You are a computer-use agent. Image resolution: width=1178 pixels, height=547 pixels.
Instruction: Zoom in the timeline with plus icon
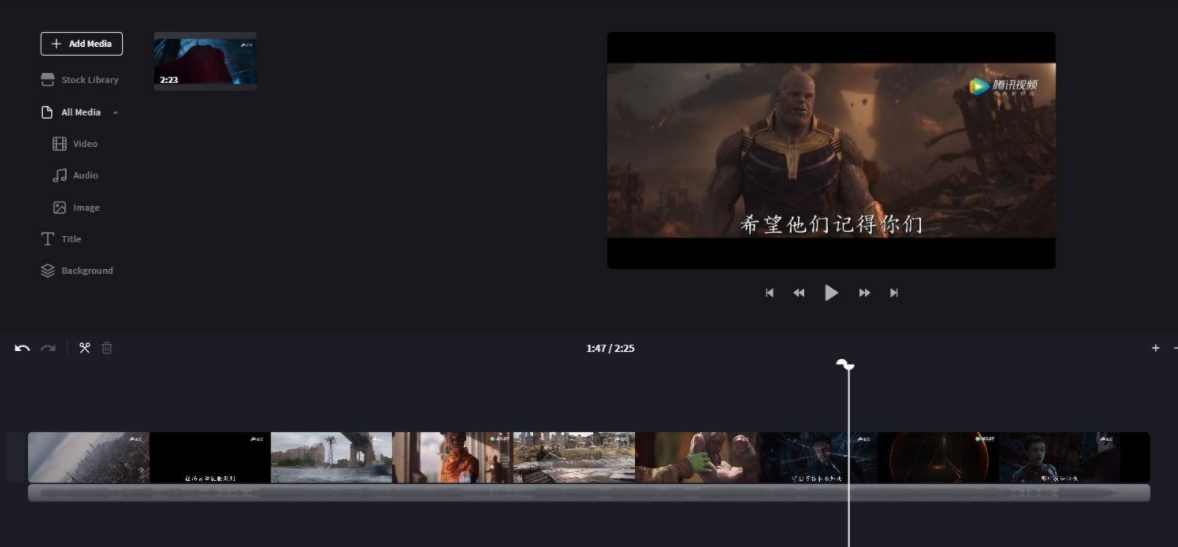[1155, 348]
